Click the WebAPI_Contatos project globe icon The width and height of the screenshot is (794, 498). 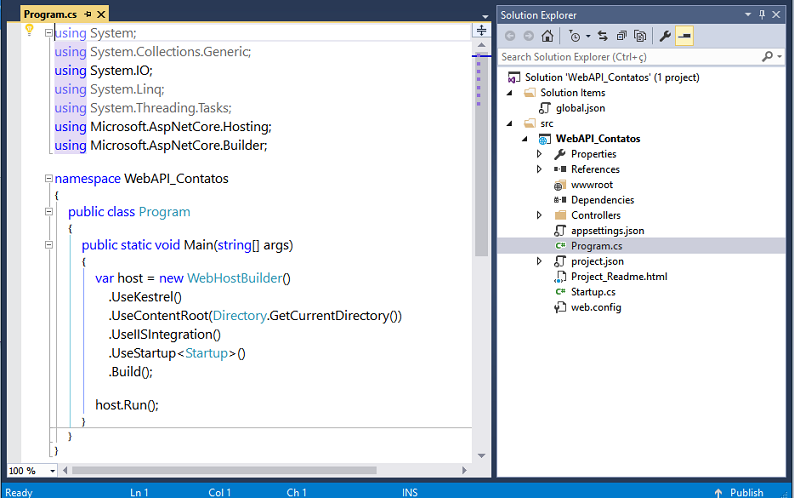(x=545, y=139)
